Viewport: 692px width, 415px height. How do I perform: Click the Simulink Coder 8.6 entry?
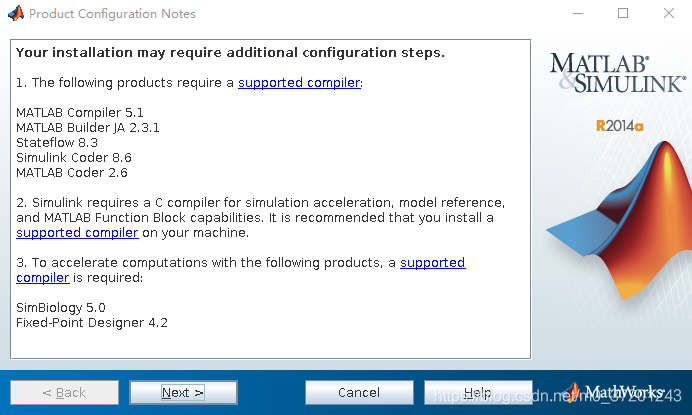pos(74,157)
